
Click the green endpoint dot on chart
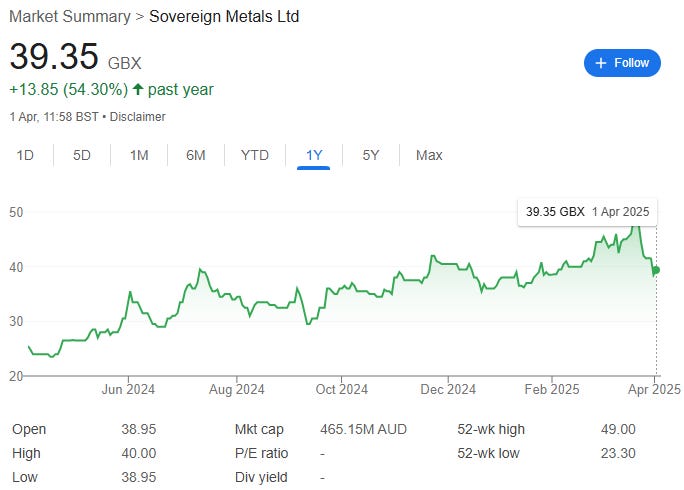656,270
